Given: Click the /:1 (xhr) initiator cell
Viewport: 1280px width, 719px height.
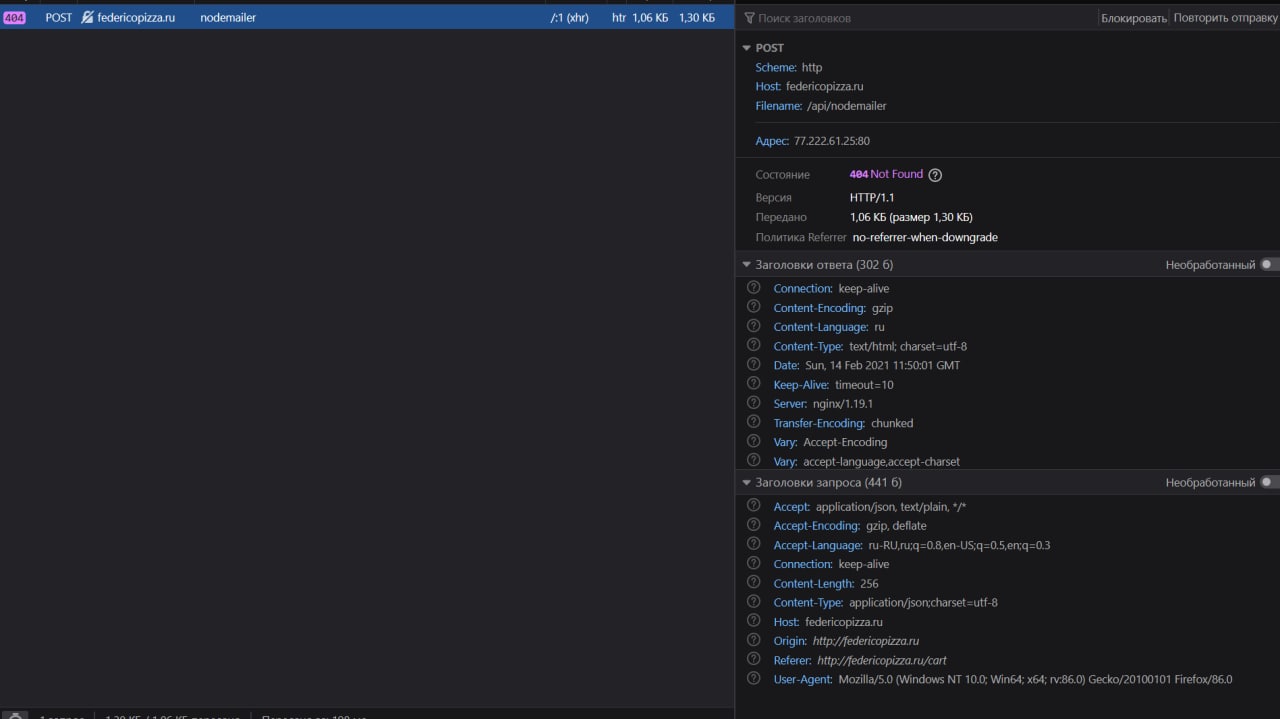Looking at the screenshot, I should pyautogui.click(x=570, y=17).
